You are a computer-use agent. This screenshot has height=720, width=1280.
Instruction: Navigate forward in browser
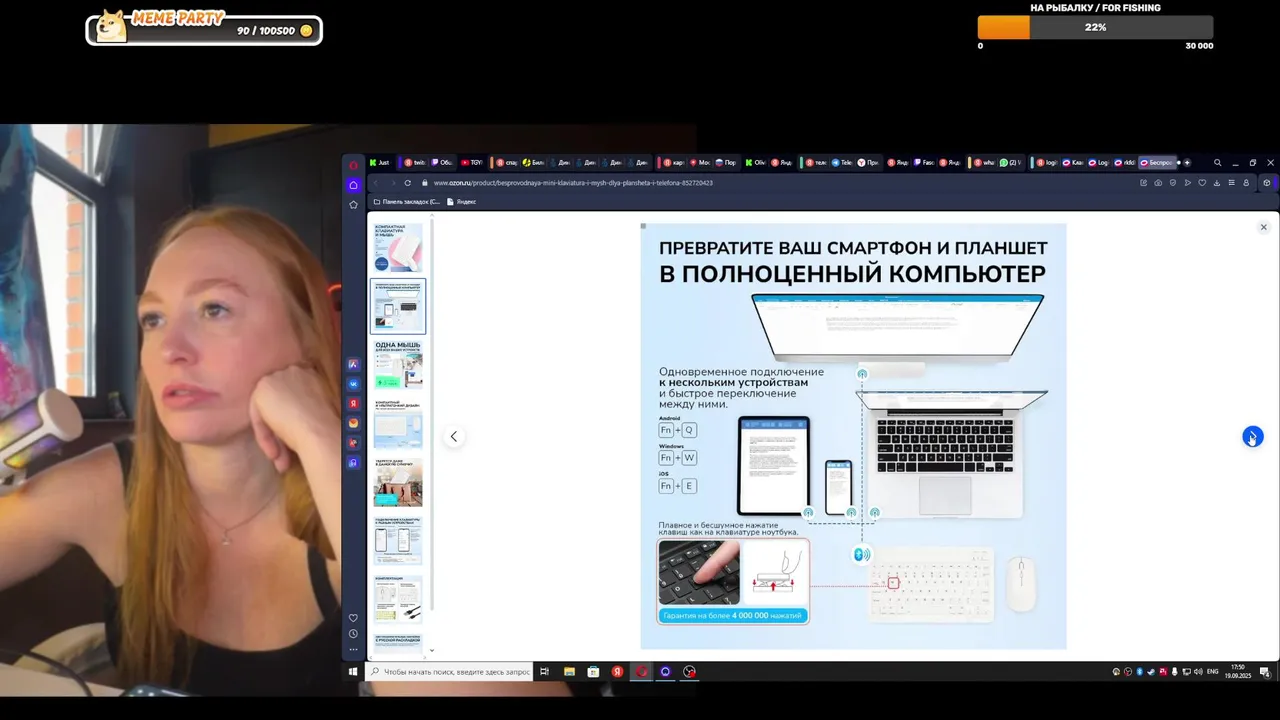[392, 183]
